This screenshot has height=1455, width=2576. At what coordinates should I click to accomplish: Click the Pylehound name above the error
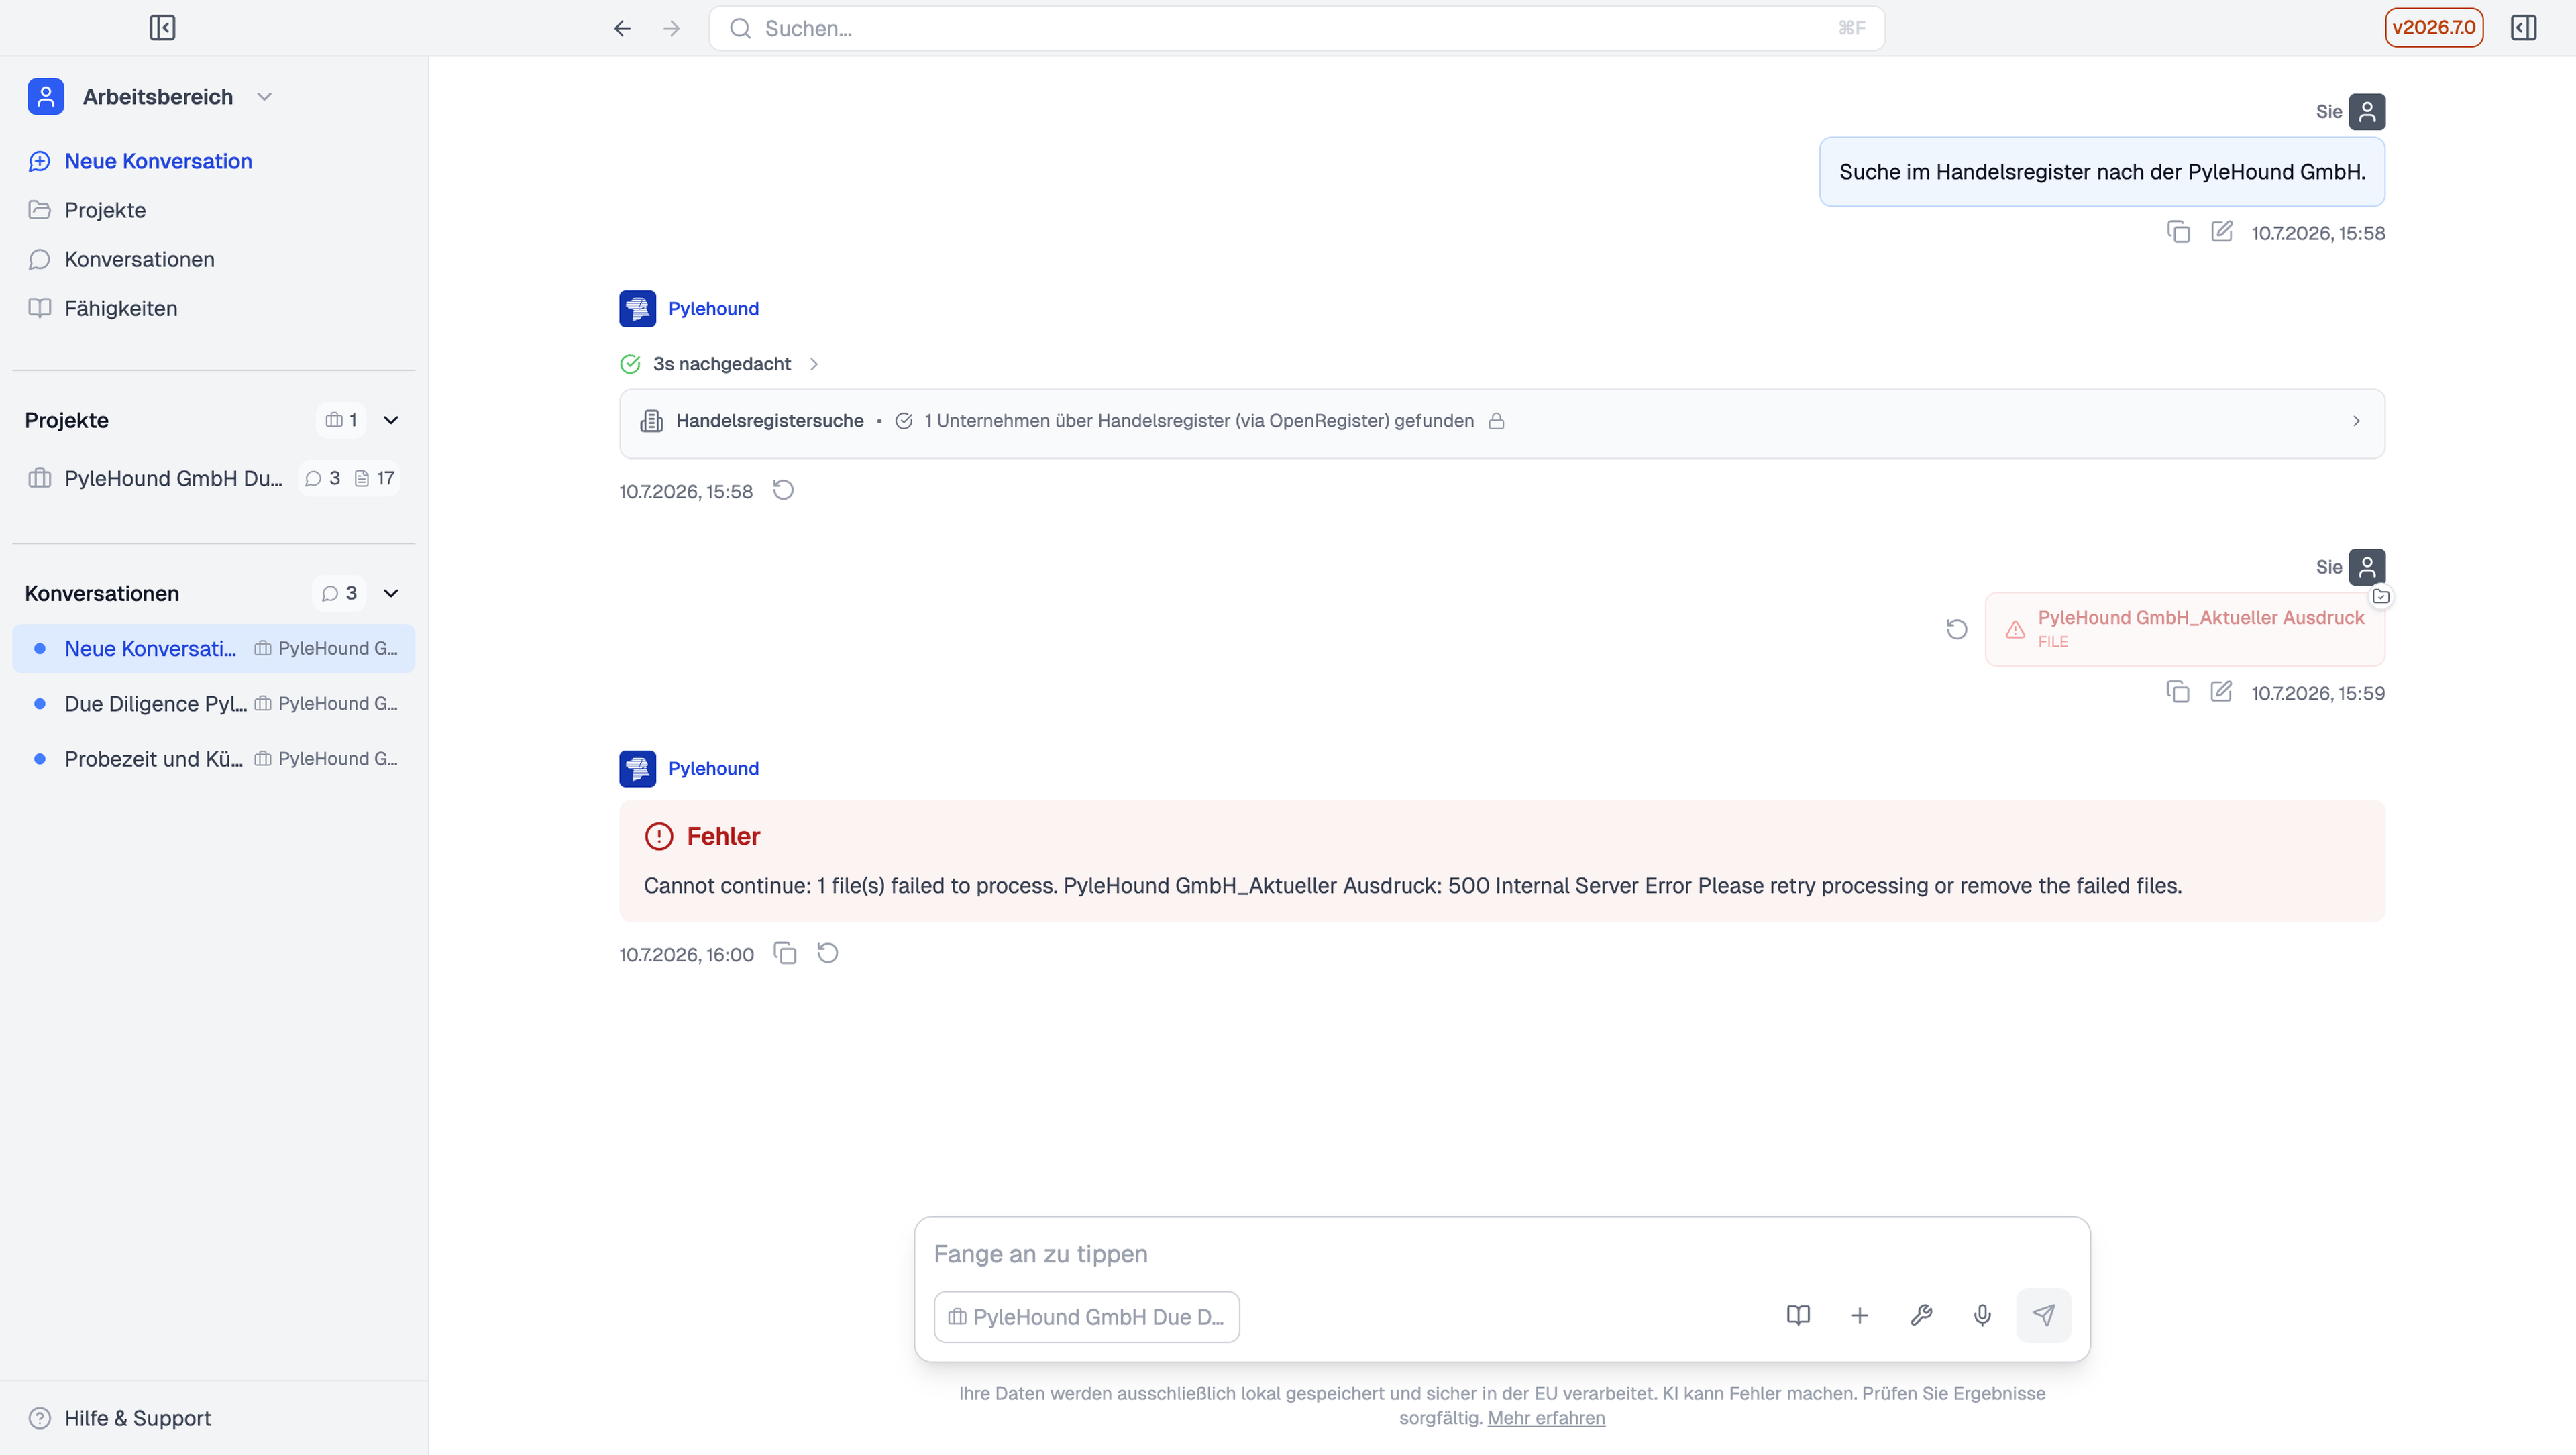tap(713, 769)
